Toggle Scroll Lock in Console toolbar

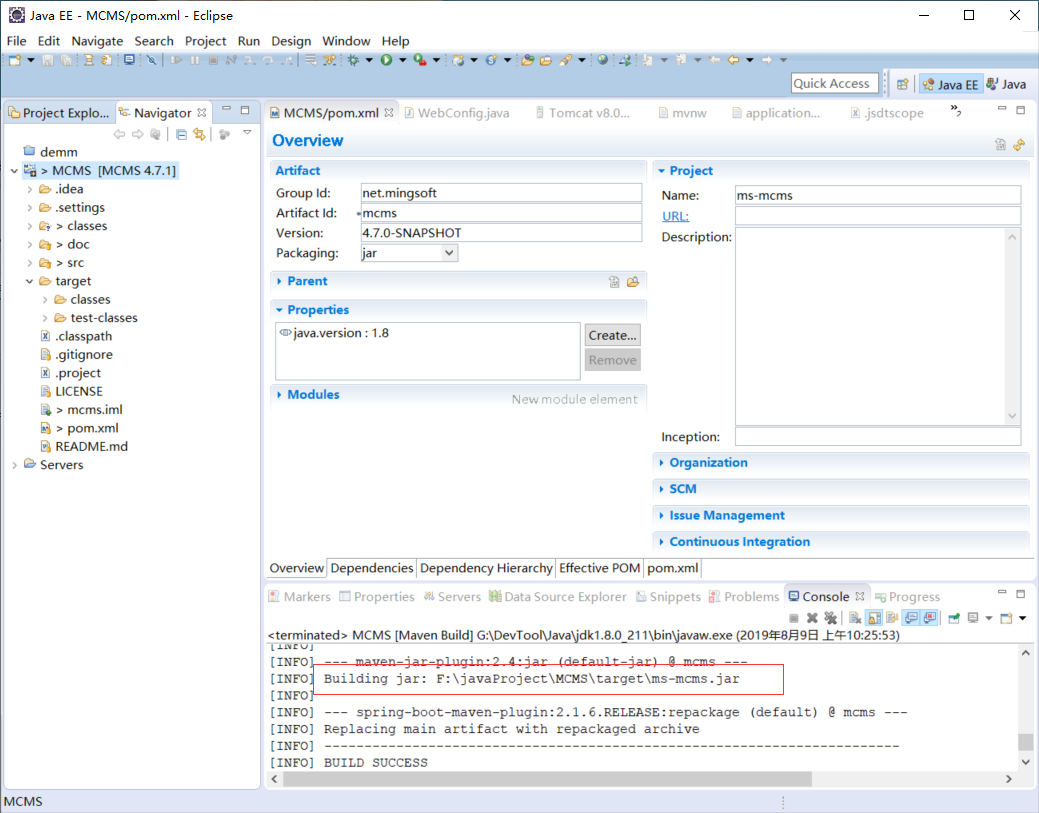click(x=875, y=618)
